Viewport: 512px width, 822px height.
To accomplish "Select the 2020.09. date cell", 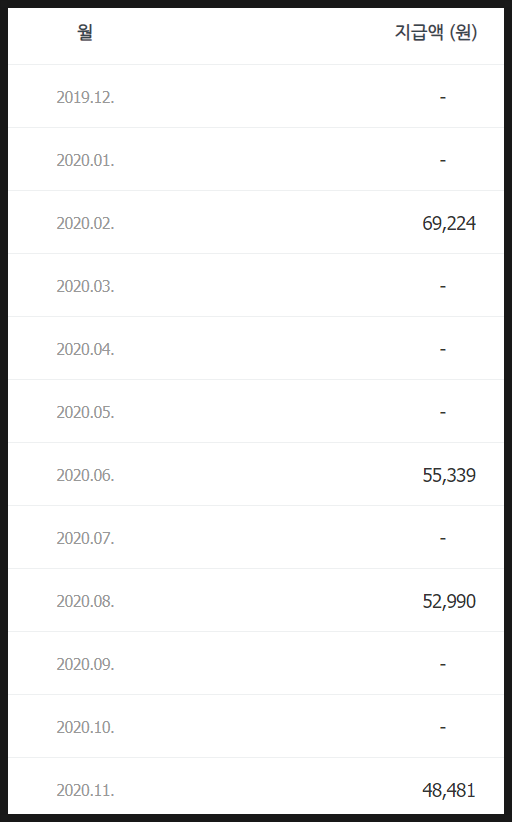I will 85,664.
